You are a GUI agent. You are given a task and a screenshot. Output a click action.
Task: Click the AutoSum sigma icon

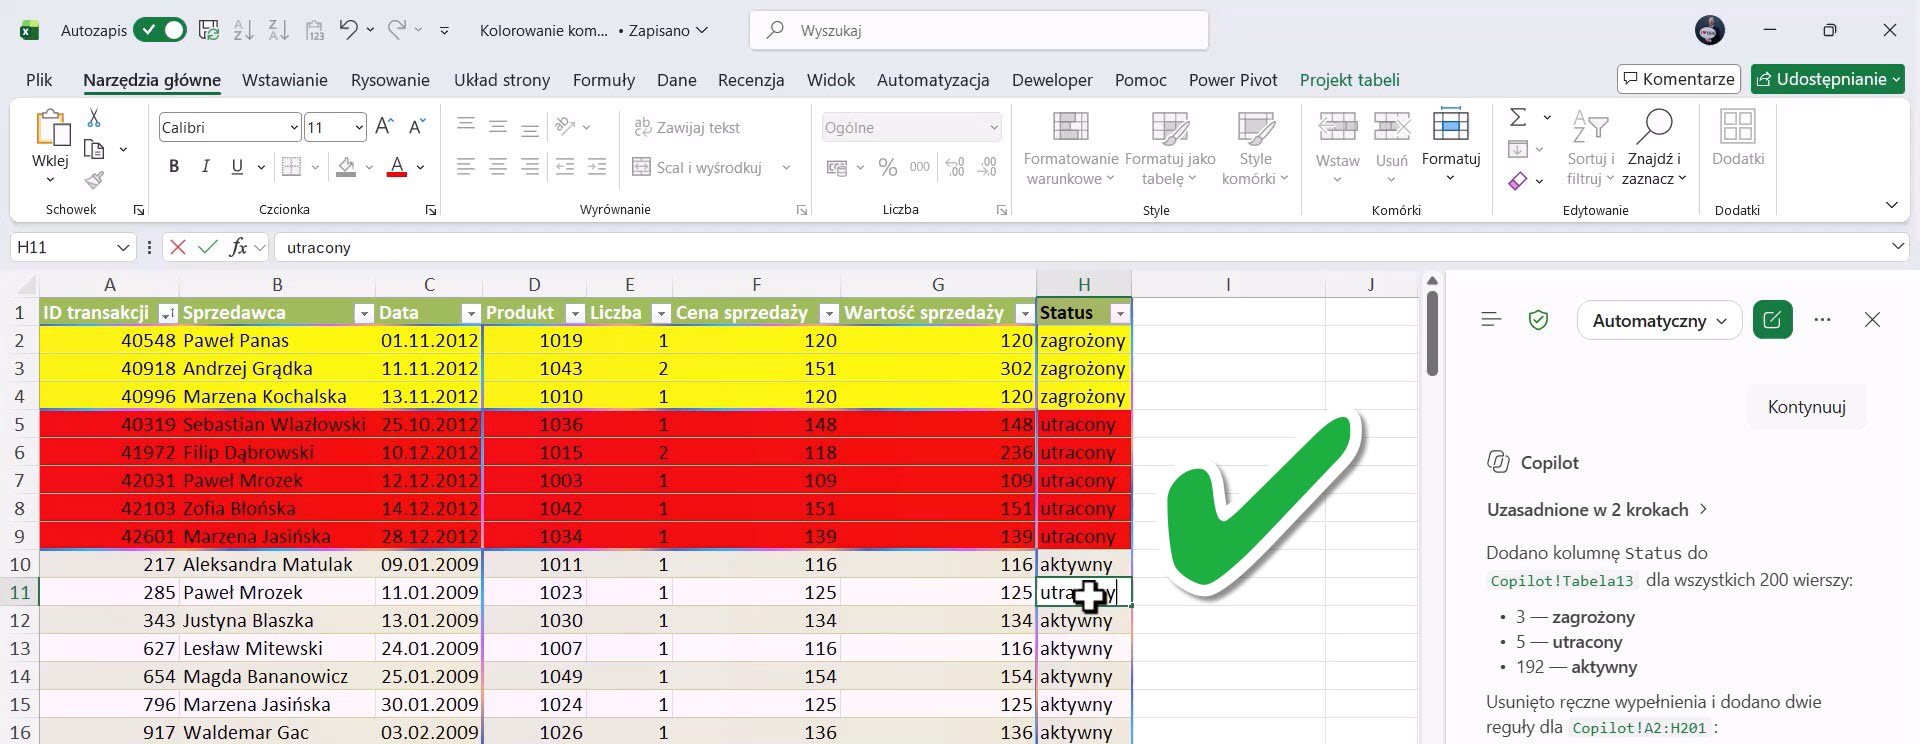tap(1518, 118)
